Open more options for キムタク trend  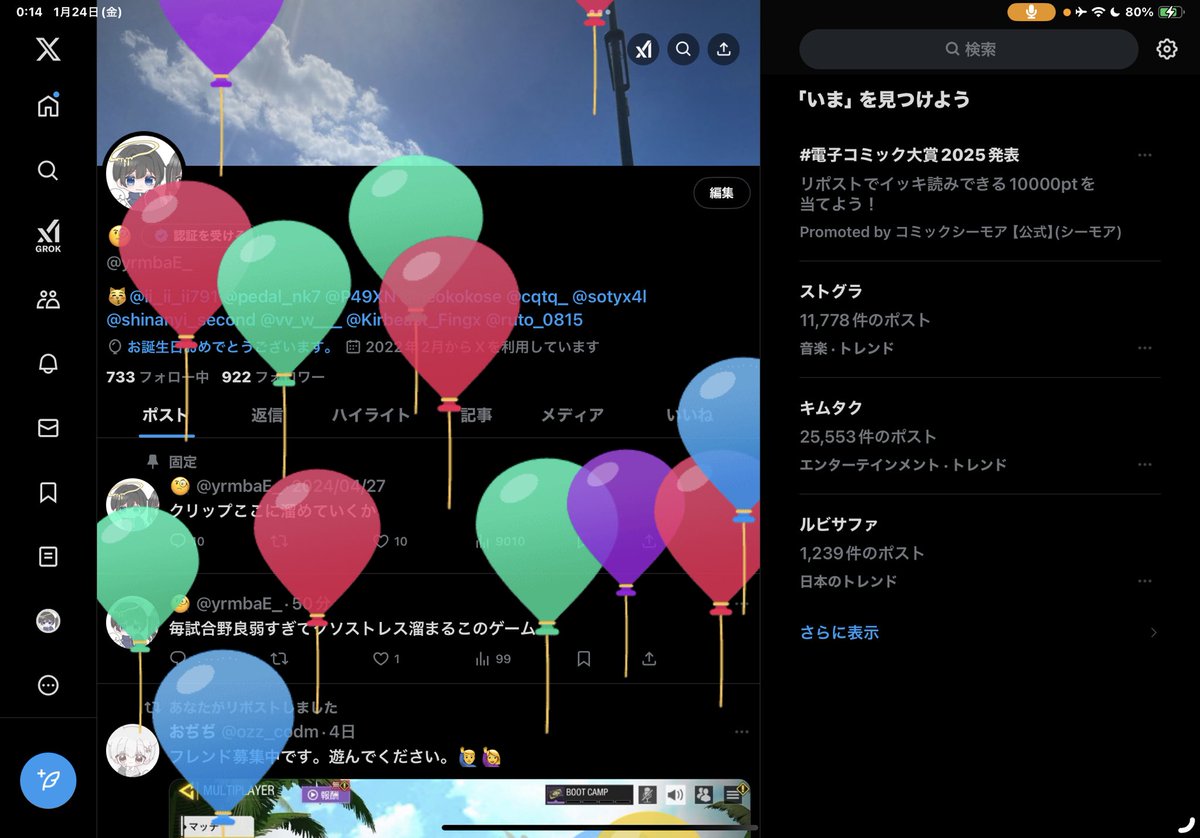pyautogui.click(x=1145, y=464)
